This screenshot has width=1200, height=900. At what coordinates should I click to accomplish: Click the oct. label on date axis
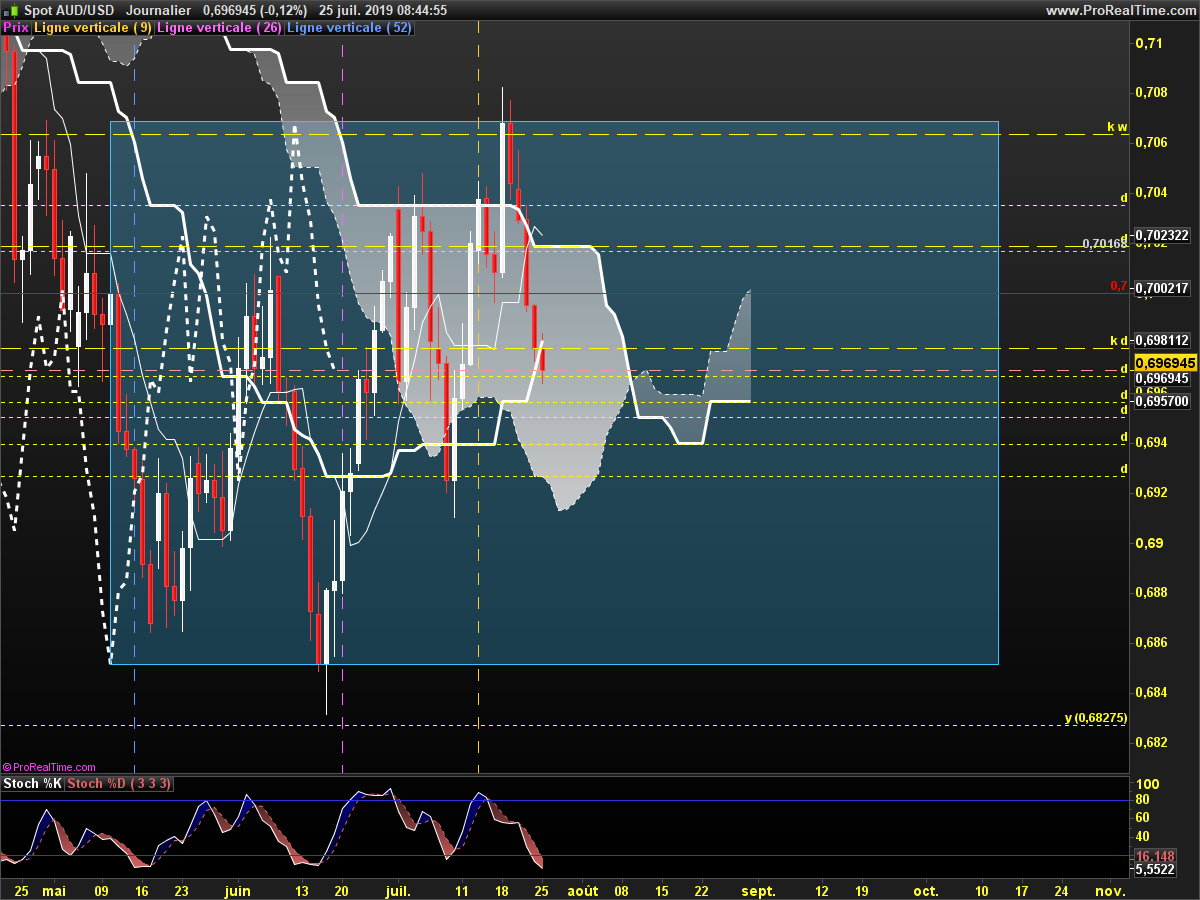click(927, 890)
